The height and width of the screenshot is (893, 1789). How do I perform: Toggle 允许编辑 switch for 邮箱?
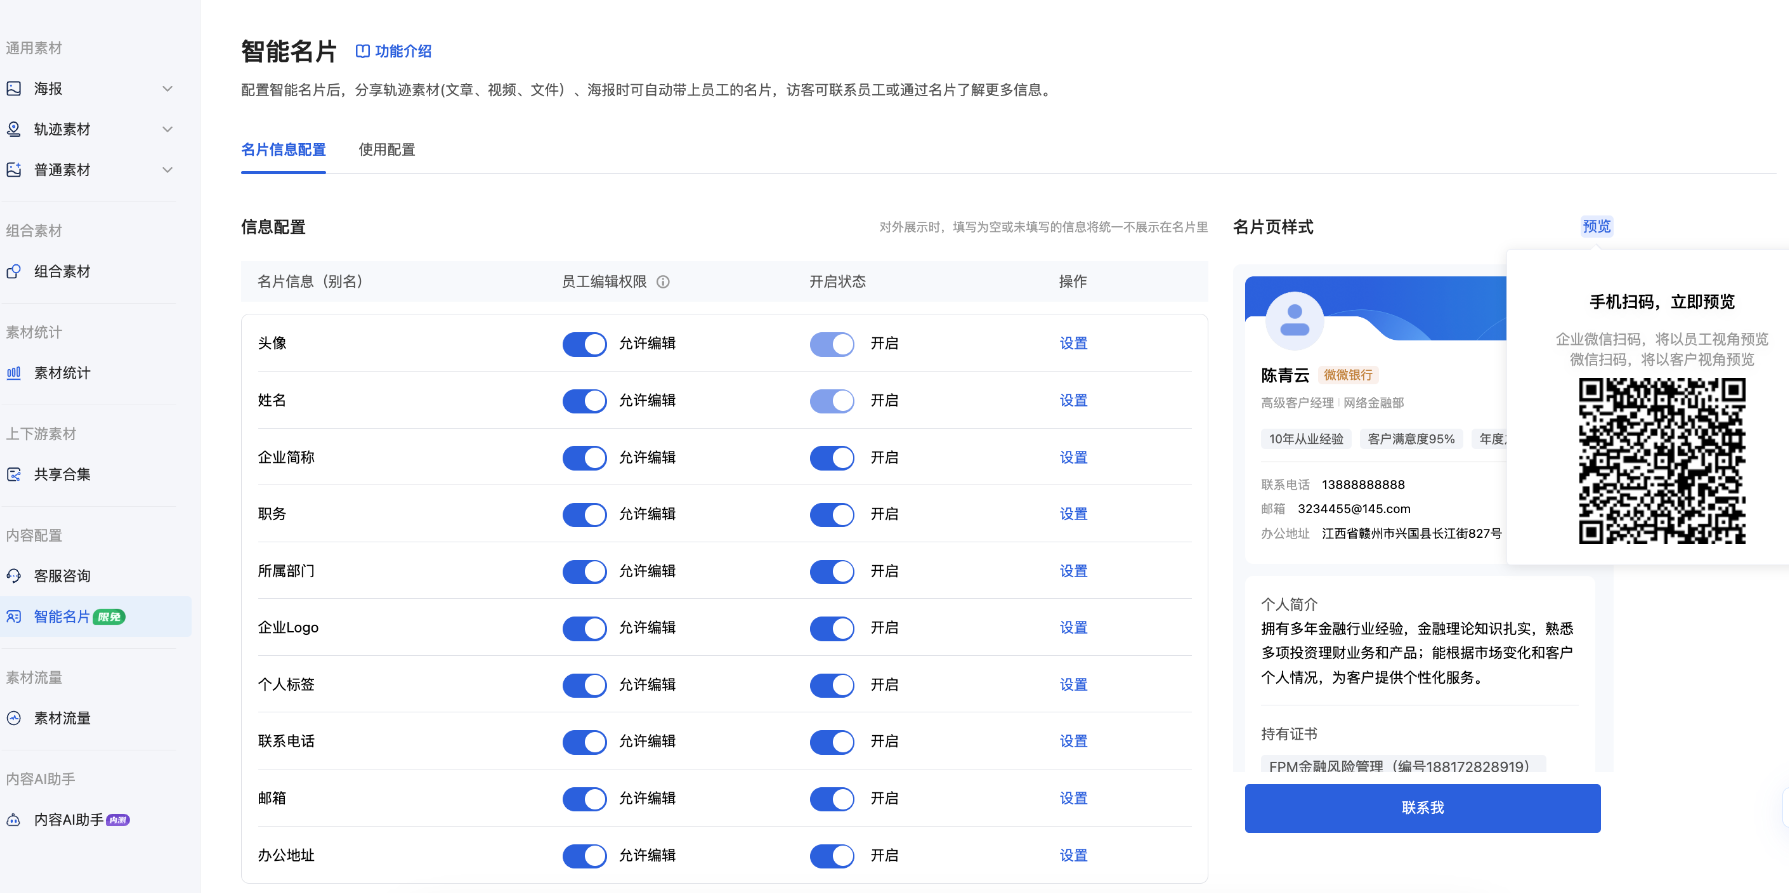[585, 799]
